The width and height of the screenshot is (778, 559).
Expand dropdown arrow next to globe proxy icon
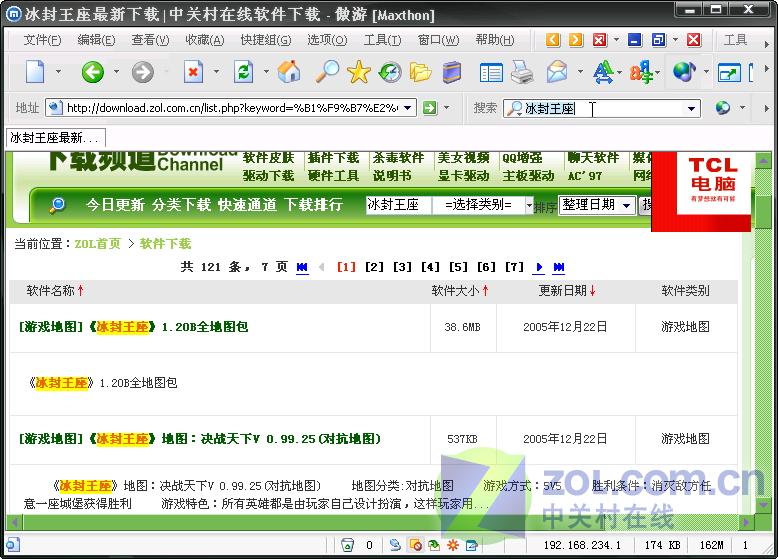(x=707, y=72)
